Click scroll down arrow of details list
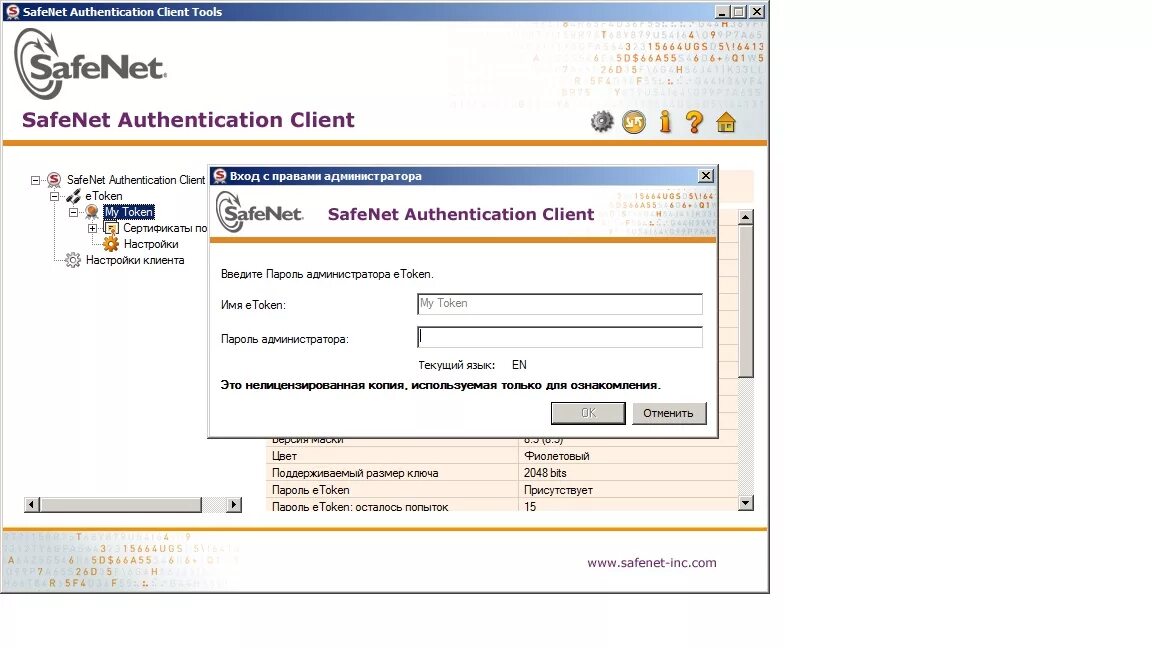This screenshot has width=1152, height=648. click(746, 503)
